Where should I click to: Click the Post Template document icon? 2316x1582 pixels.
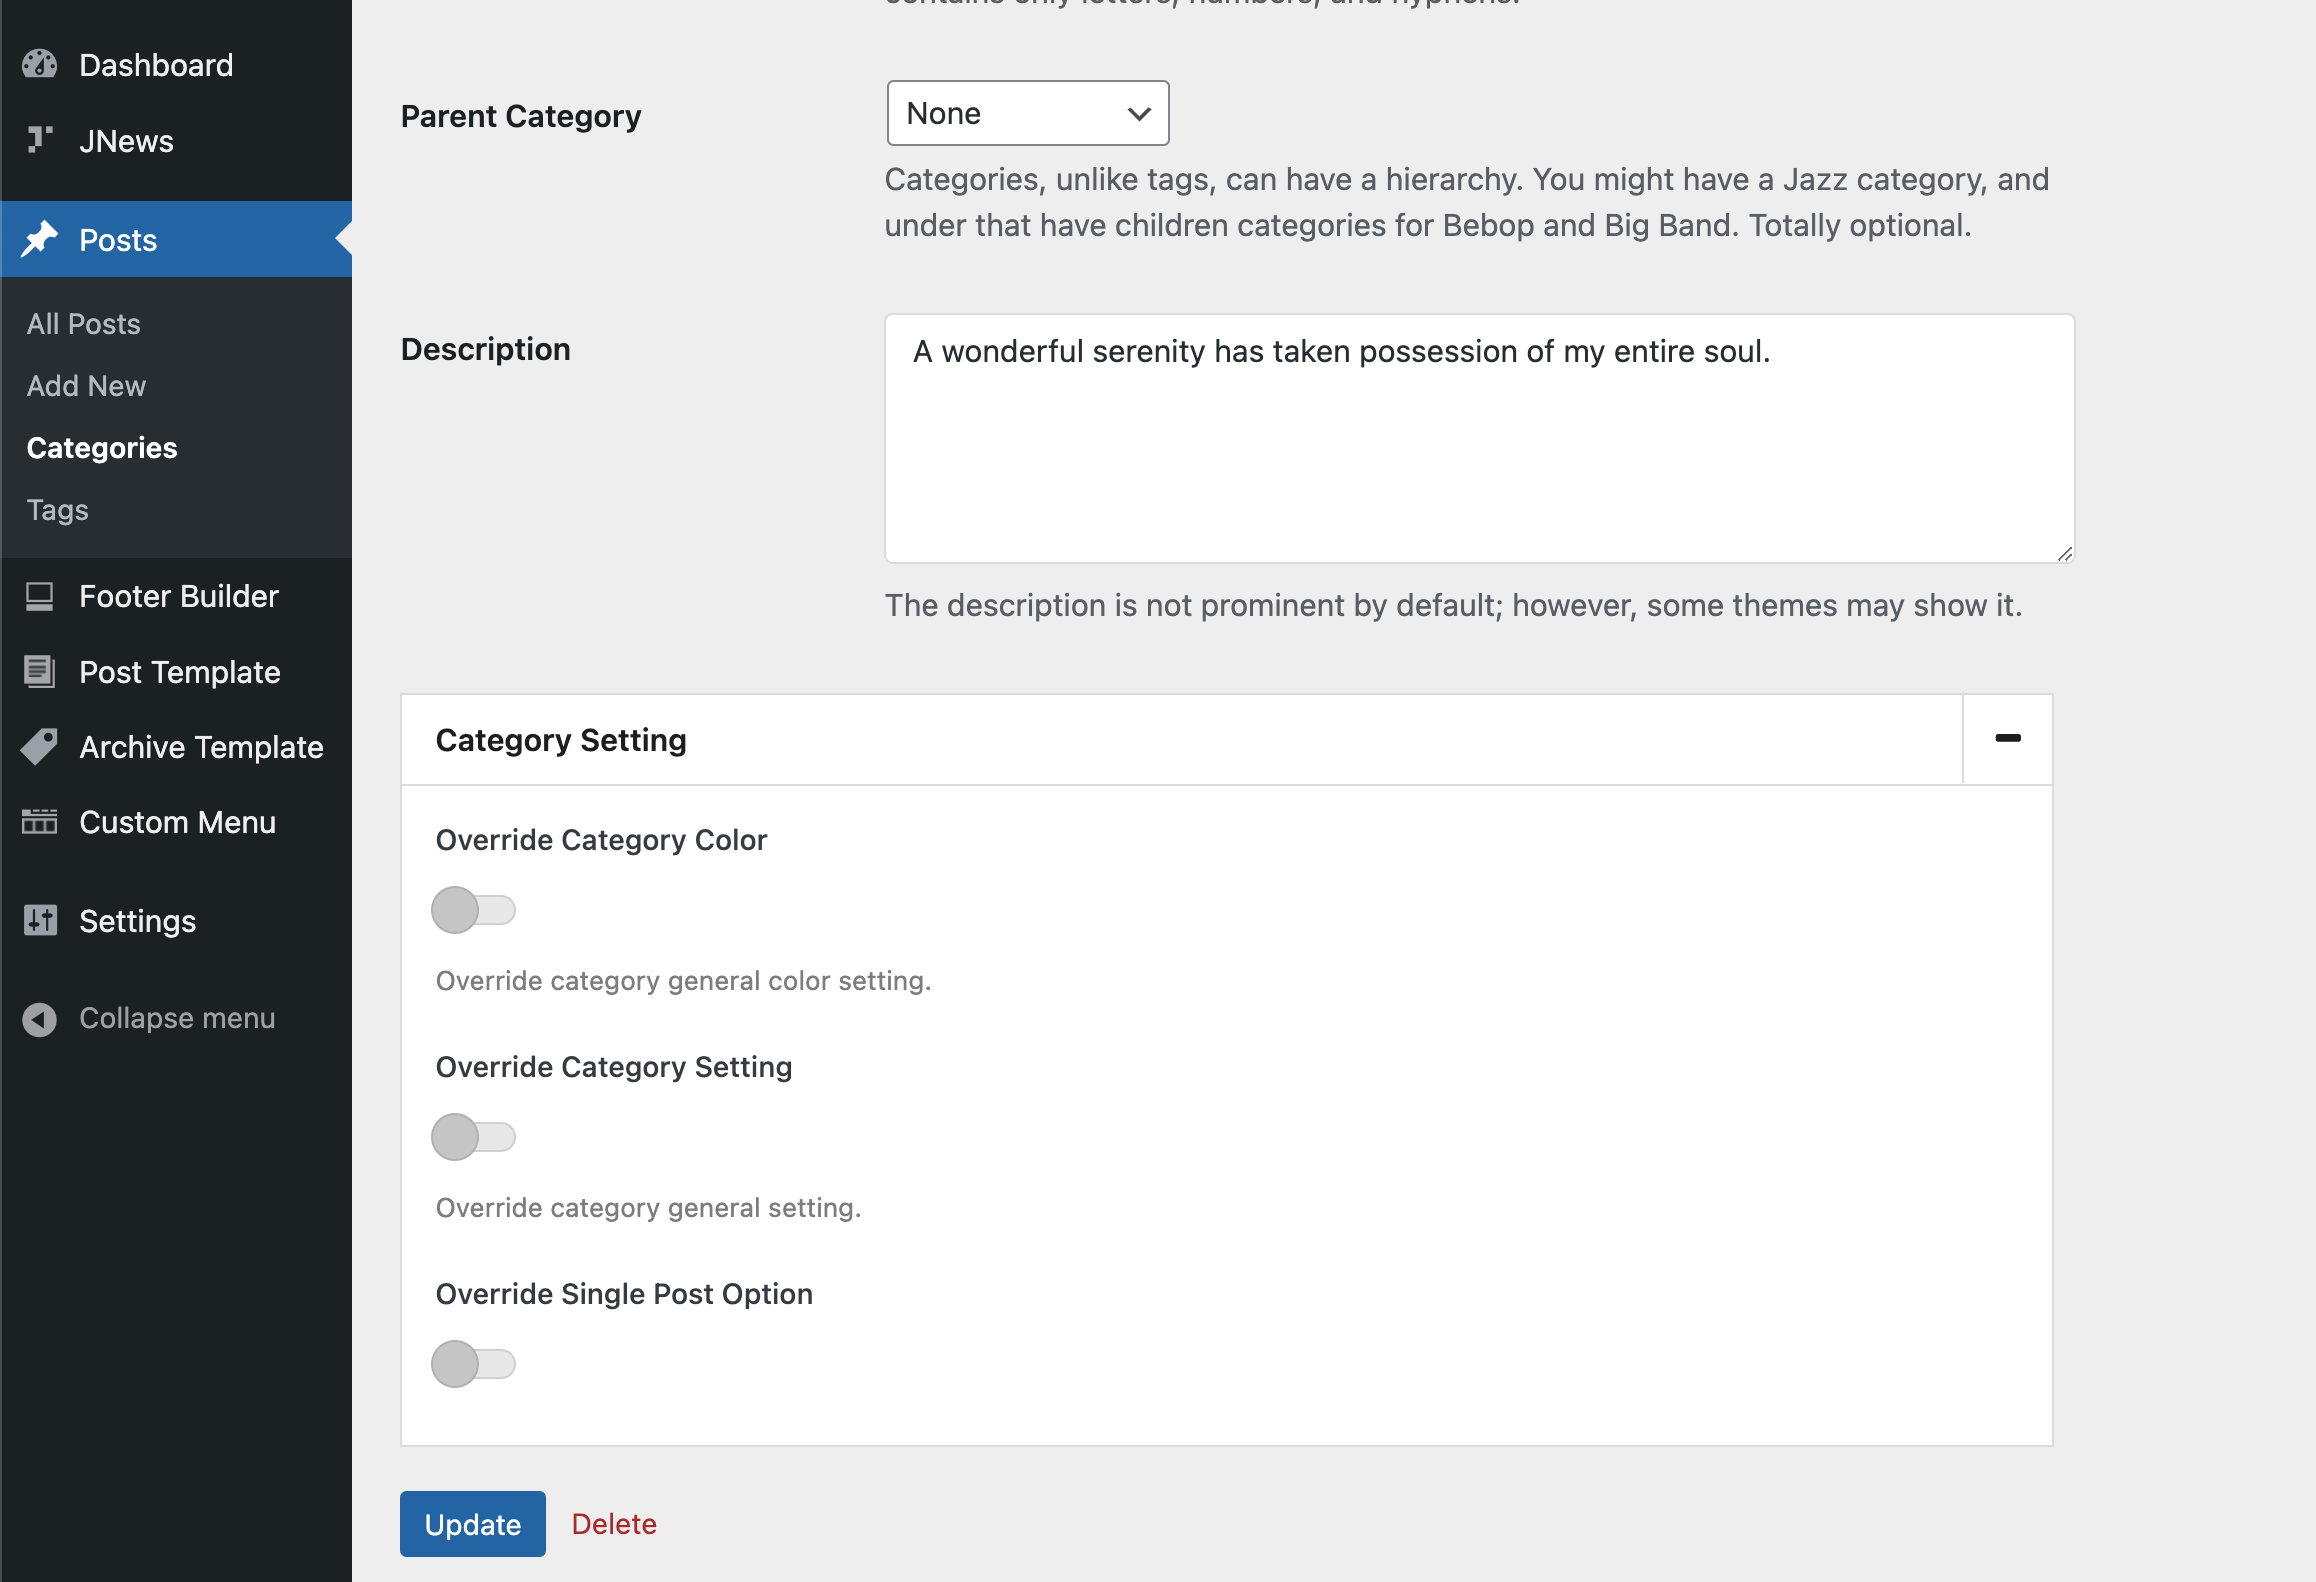tap(40, 672)
